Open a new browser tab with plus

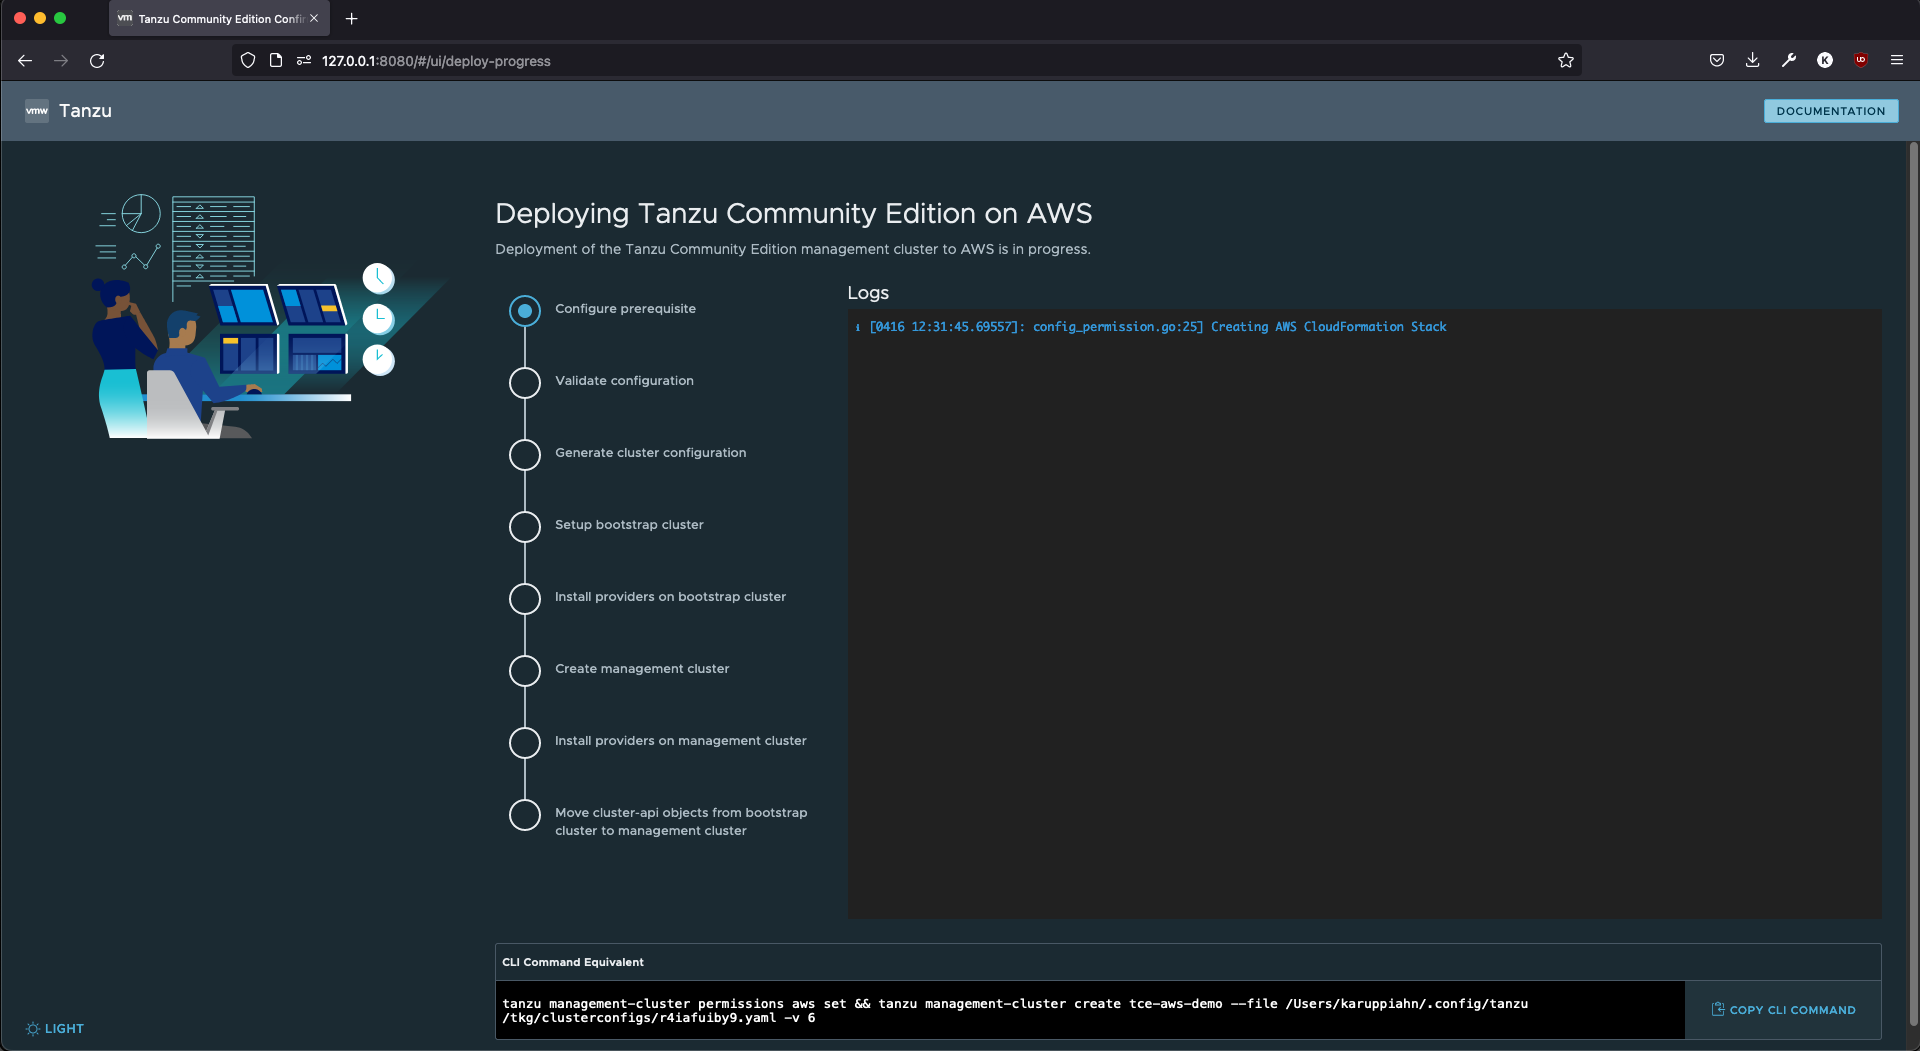point(352,19)
